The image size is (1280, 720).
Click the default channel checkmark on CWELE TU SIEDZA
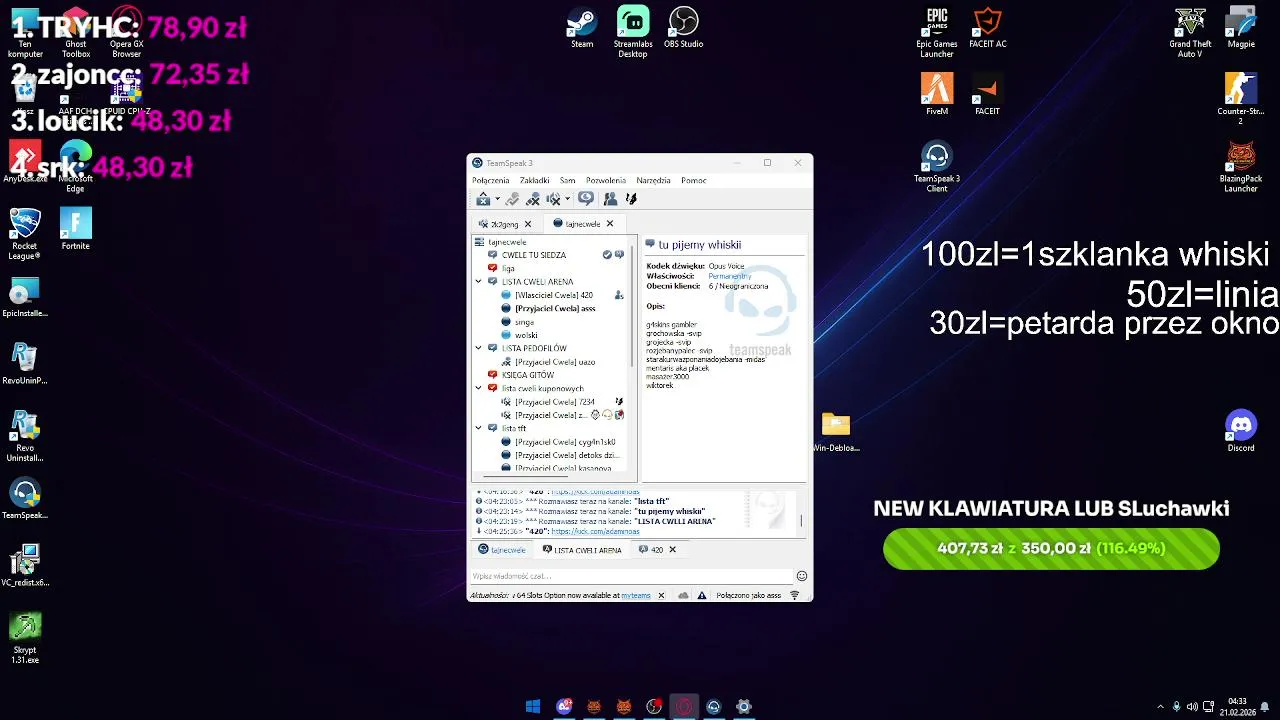(607, 255)
